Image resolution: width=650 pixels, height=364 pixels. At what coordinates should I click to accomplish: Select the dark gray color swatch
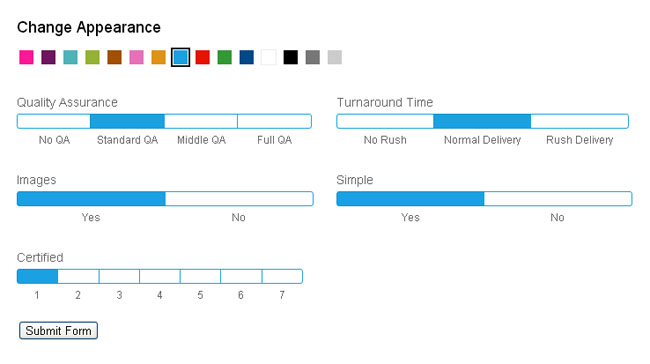coord(313,57)
